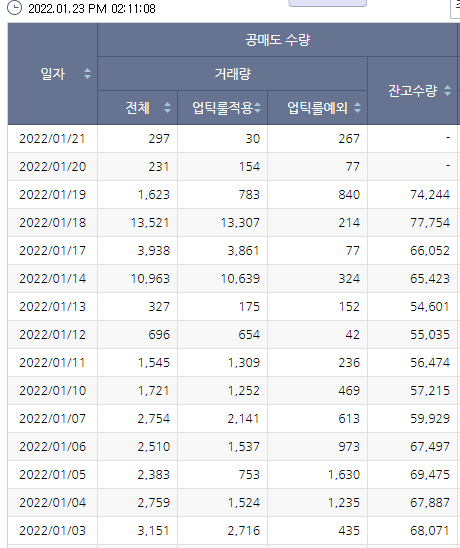Click the clock icon beside timestamp
This screenshot has height=548, width=460.
click(14, 7)
